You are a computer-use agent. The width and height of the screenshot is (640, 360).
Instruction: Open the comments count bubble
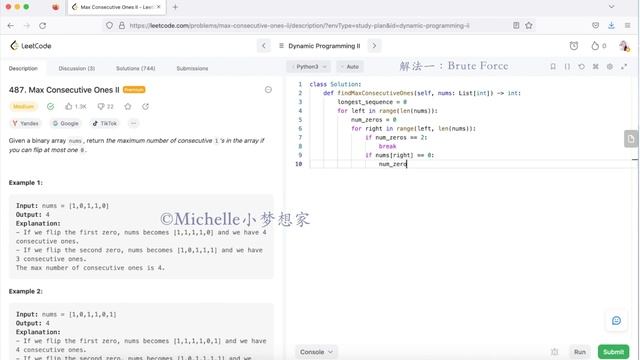tap(105, 107)
